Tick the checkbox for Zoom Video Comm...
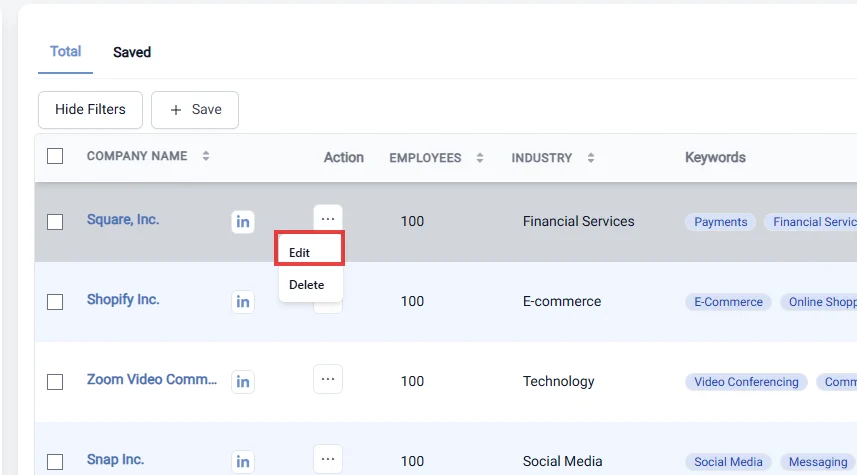 pyautogui.click(x=55, y=382)
